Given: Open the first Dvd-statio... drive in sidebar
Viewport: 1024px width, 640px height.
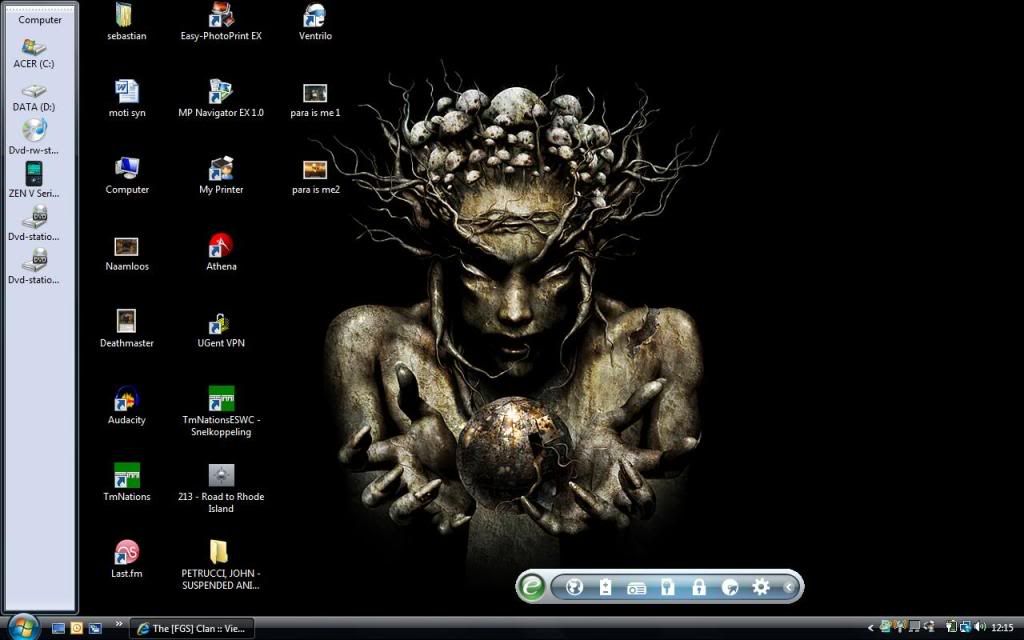Looking at the screenshot, I should [x=33, y=223].
